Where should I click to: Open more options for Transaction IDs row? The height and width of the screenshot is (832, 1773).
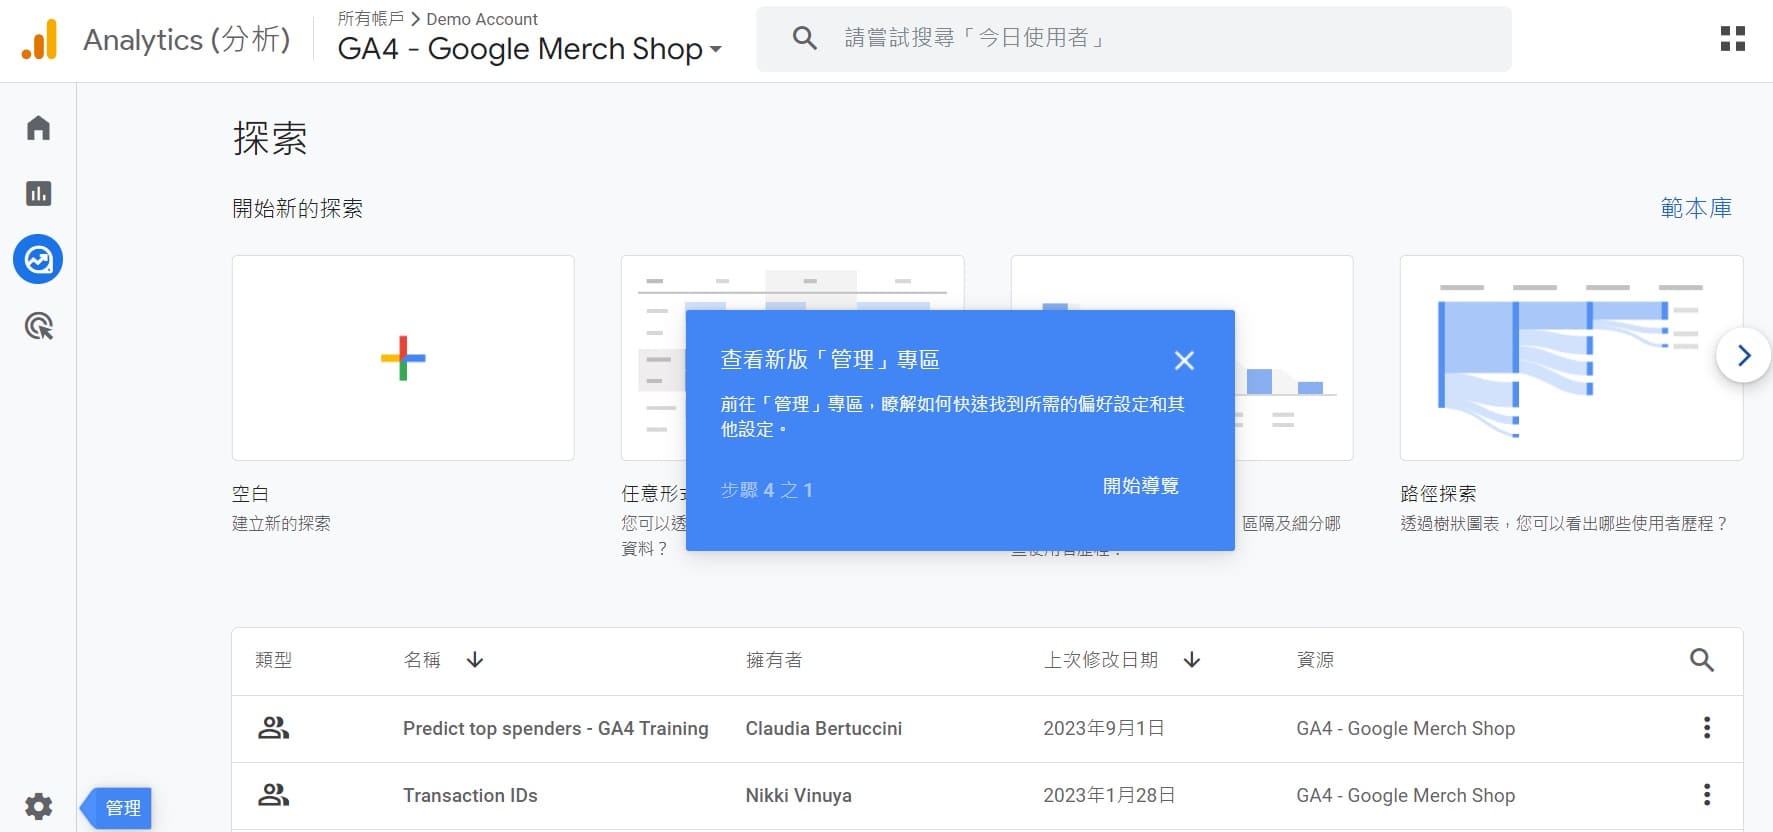[x=1707, y=795]
